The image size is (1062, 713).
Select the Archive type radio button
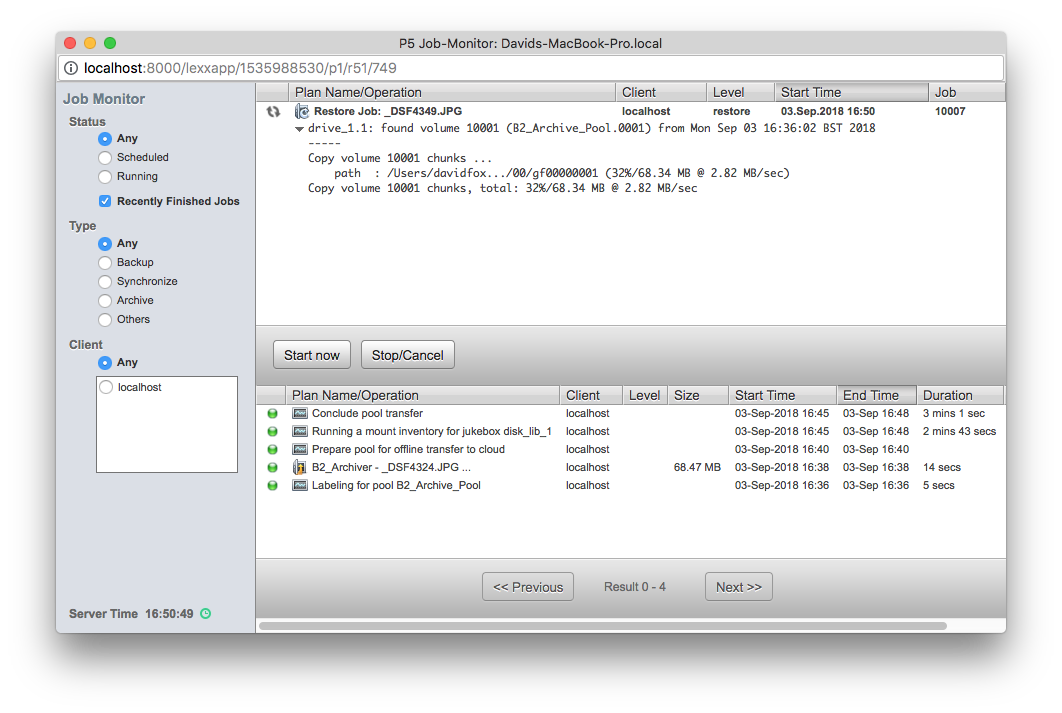pyautogui.click(x=104, y=301)
